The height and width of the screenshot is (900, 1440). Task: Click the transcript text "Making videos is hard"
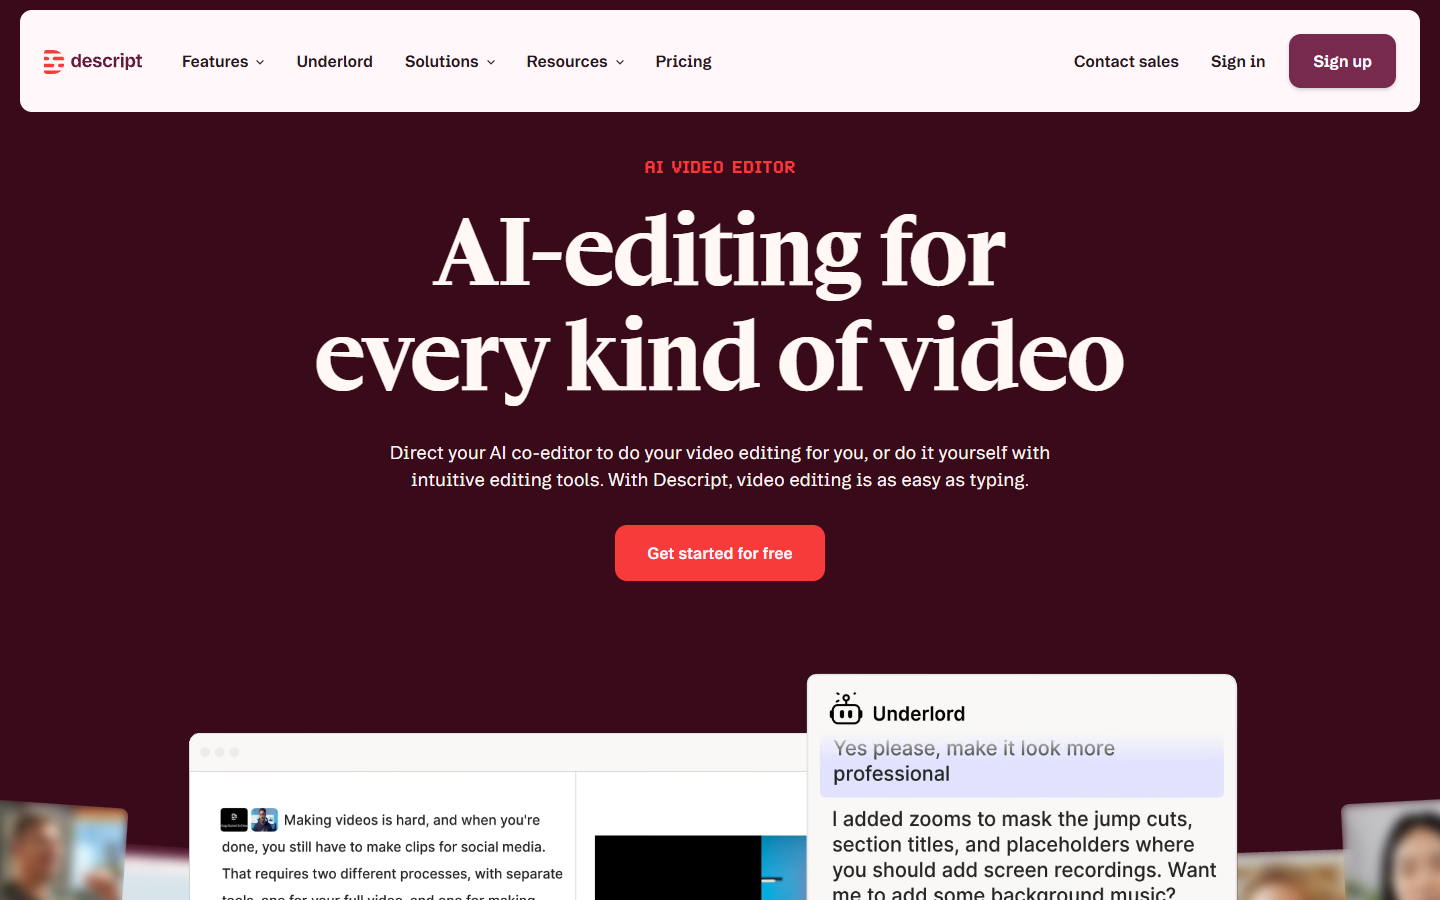point(354,820)
